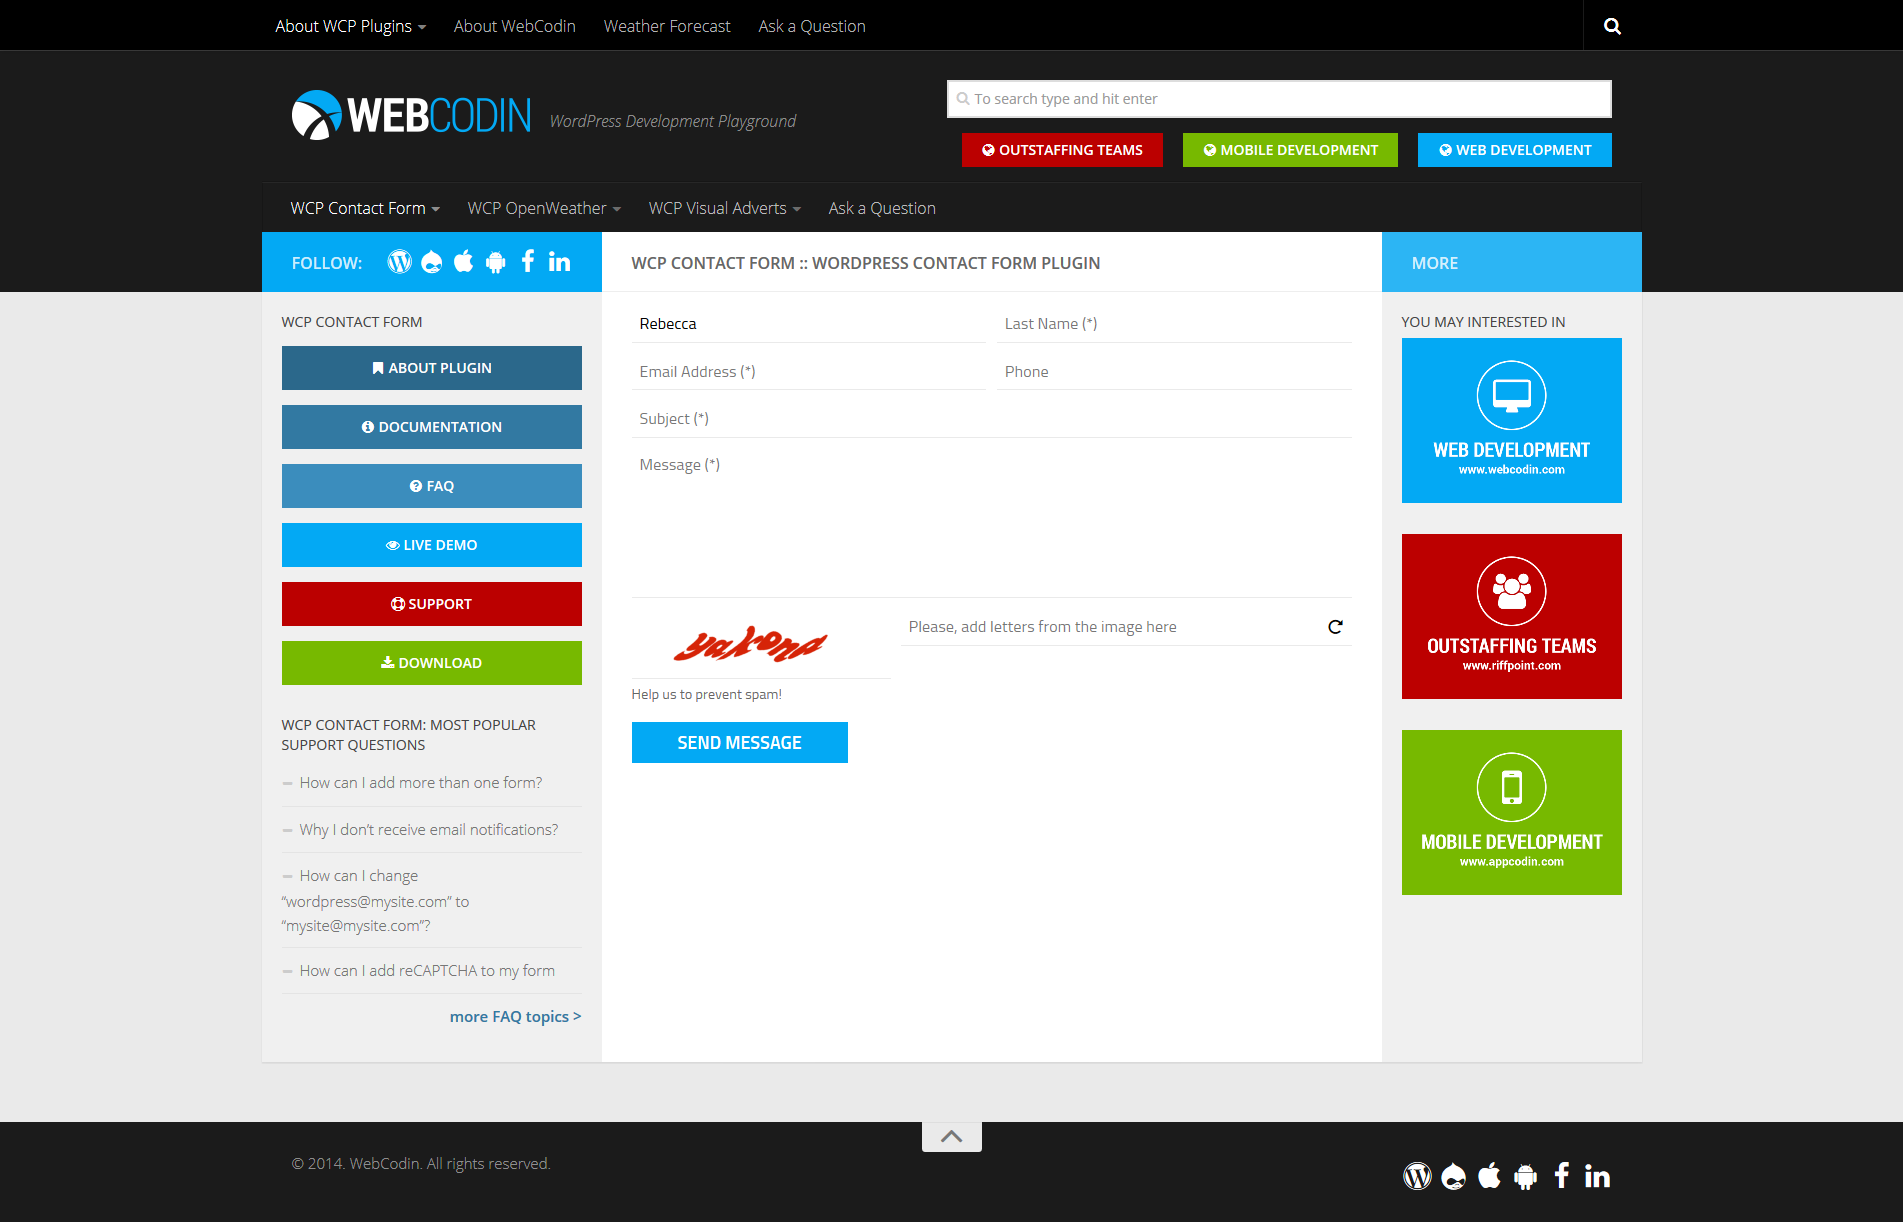Click the '© 2014. WebCodin. All rights reserved.' text

pyautogui.click(x=421, y=1164)
